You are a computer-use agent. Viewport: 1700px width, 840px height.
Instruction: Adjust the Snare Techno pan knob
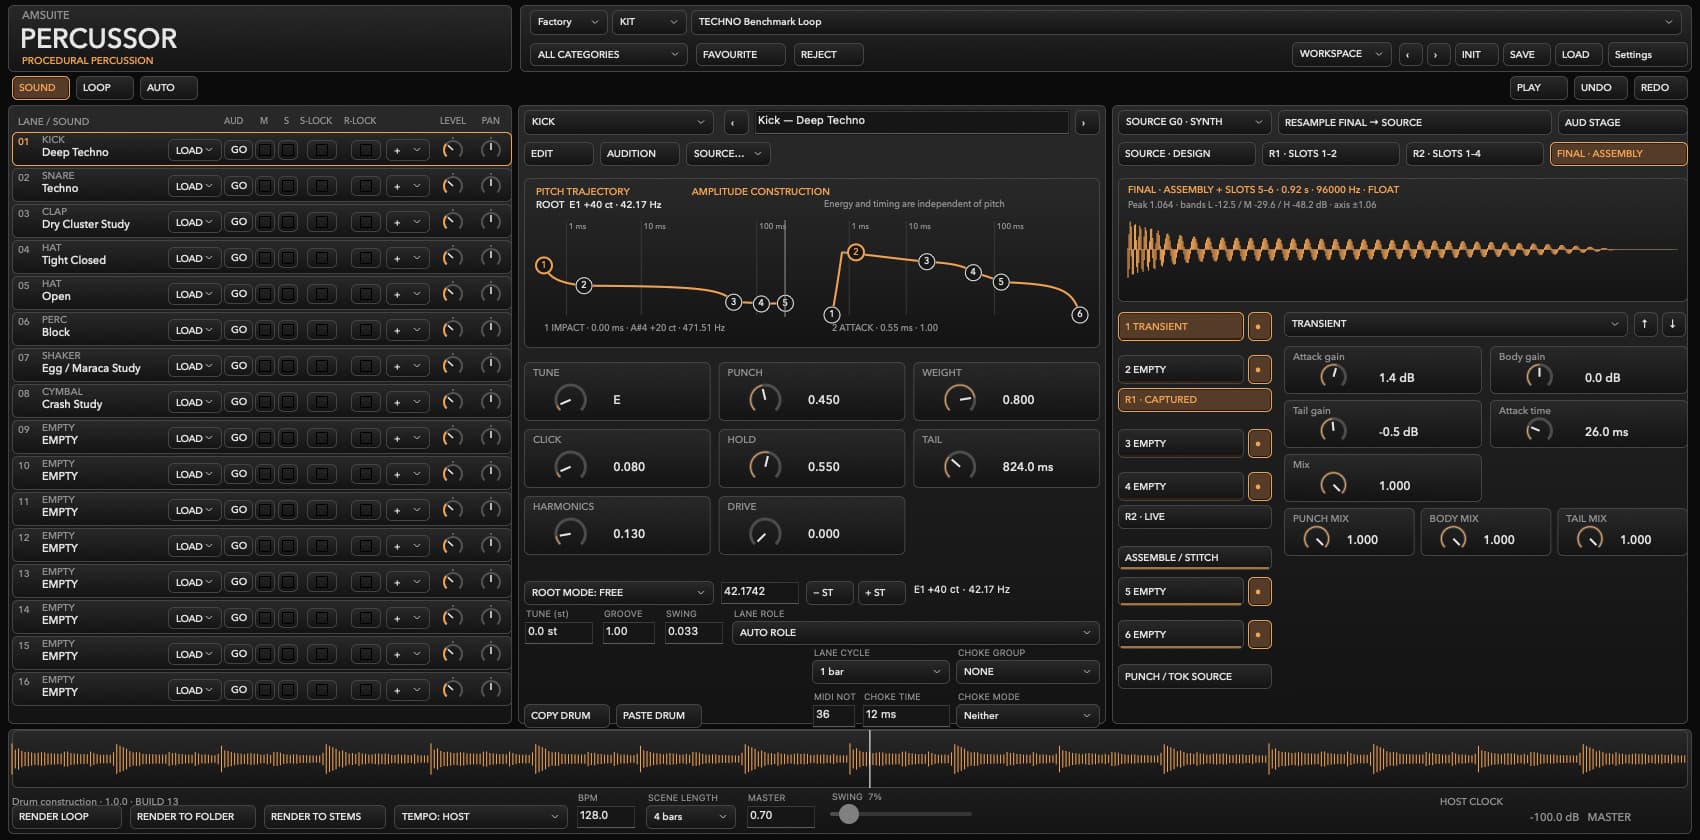coord(490,186)
